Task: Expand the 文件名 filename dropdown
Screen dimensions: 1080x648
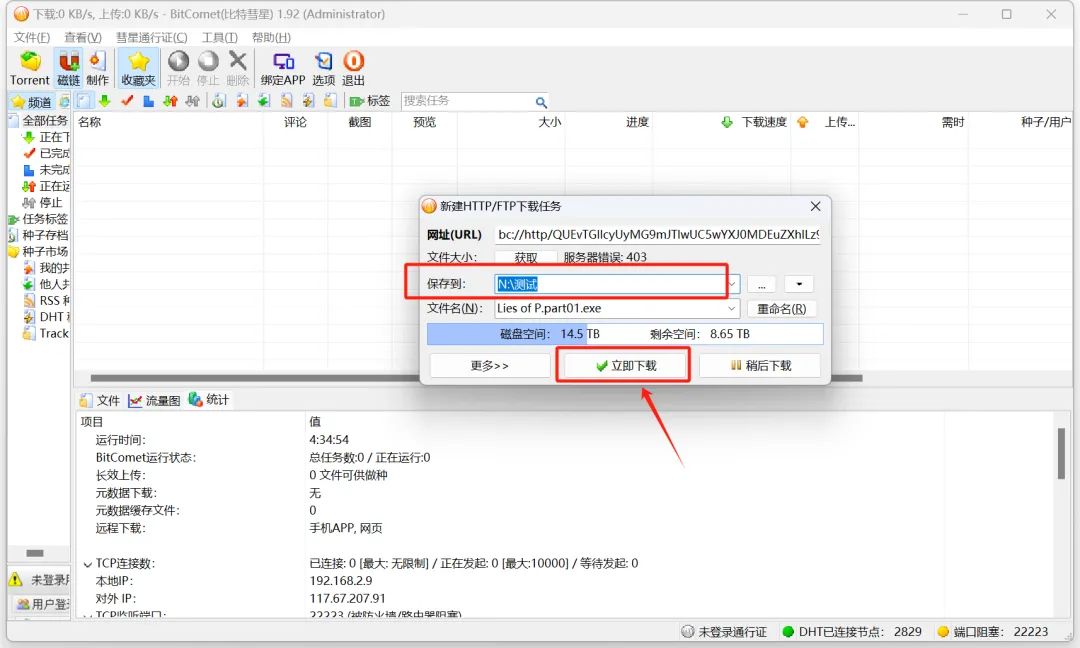Action: [x=733, y=309]
